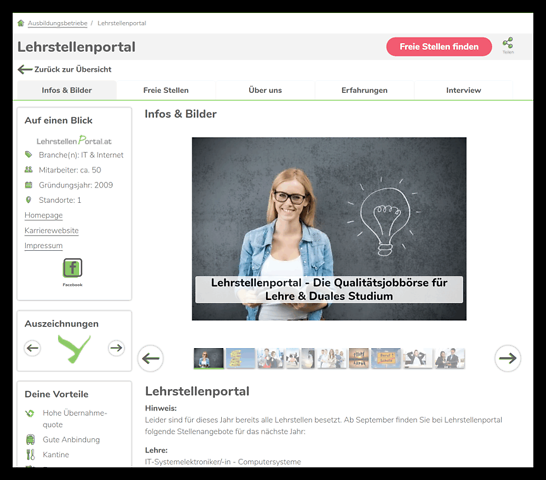The image size is (546, 480).
Task: Open the Ausbildungsbetriebe breadcrumb link
Action: point(57,23)
